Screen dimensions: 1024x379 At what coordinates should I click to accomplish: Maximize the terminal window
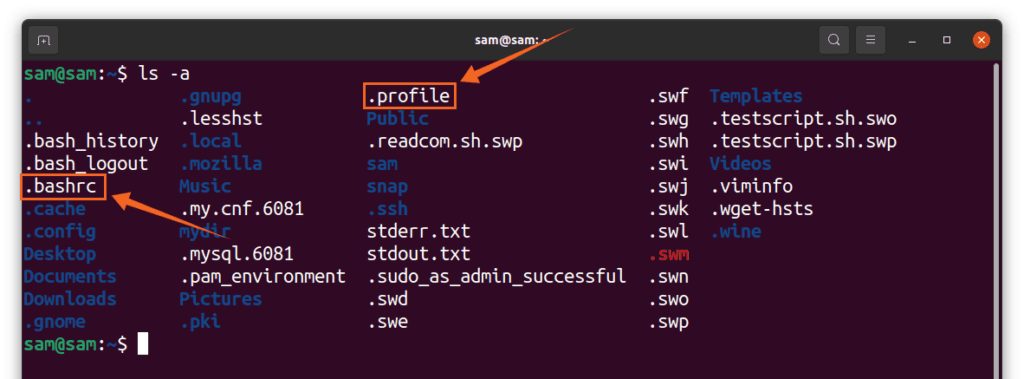[x=946, y=40]
